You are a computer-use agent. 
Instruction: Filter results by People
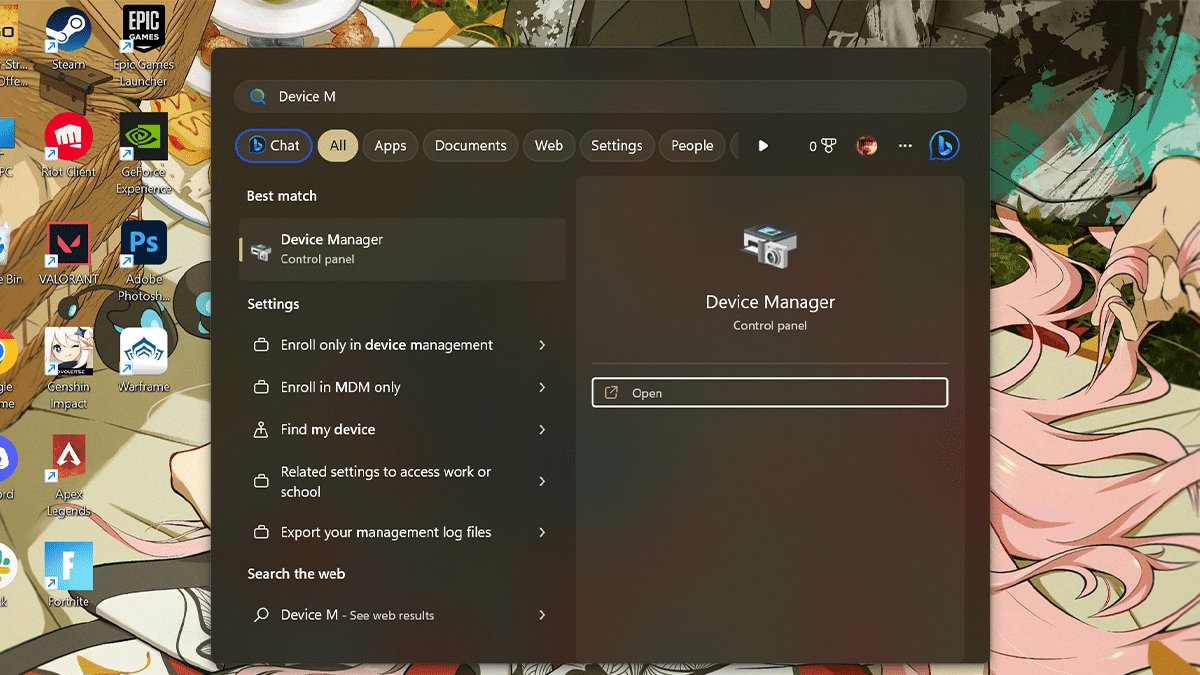pyautogui.click(x=692, y=146)
